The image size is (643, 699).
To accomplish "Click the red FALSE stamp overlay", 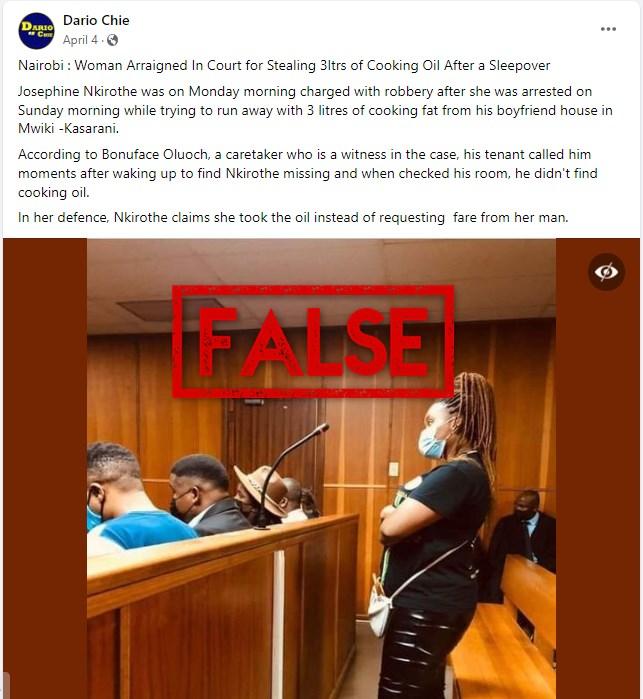I will click(x=313, y=341).
